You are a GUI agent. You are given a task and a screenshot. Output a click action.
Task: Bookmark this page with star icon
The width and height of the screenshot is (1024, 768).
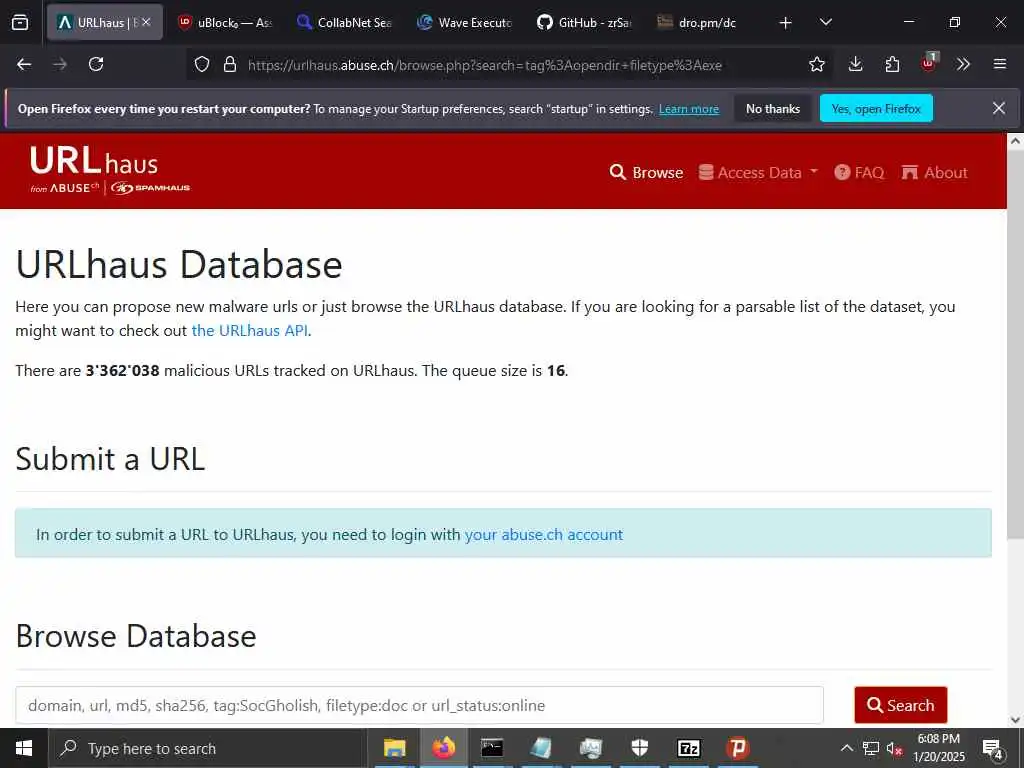(x=816, y=64)
